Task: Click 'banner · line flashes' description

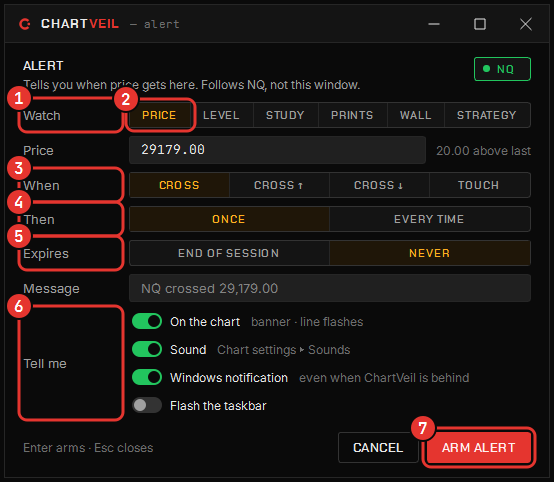Action: coord(307,322)
